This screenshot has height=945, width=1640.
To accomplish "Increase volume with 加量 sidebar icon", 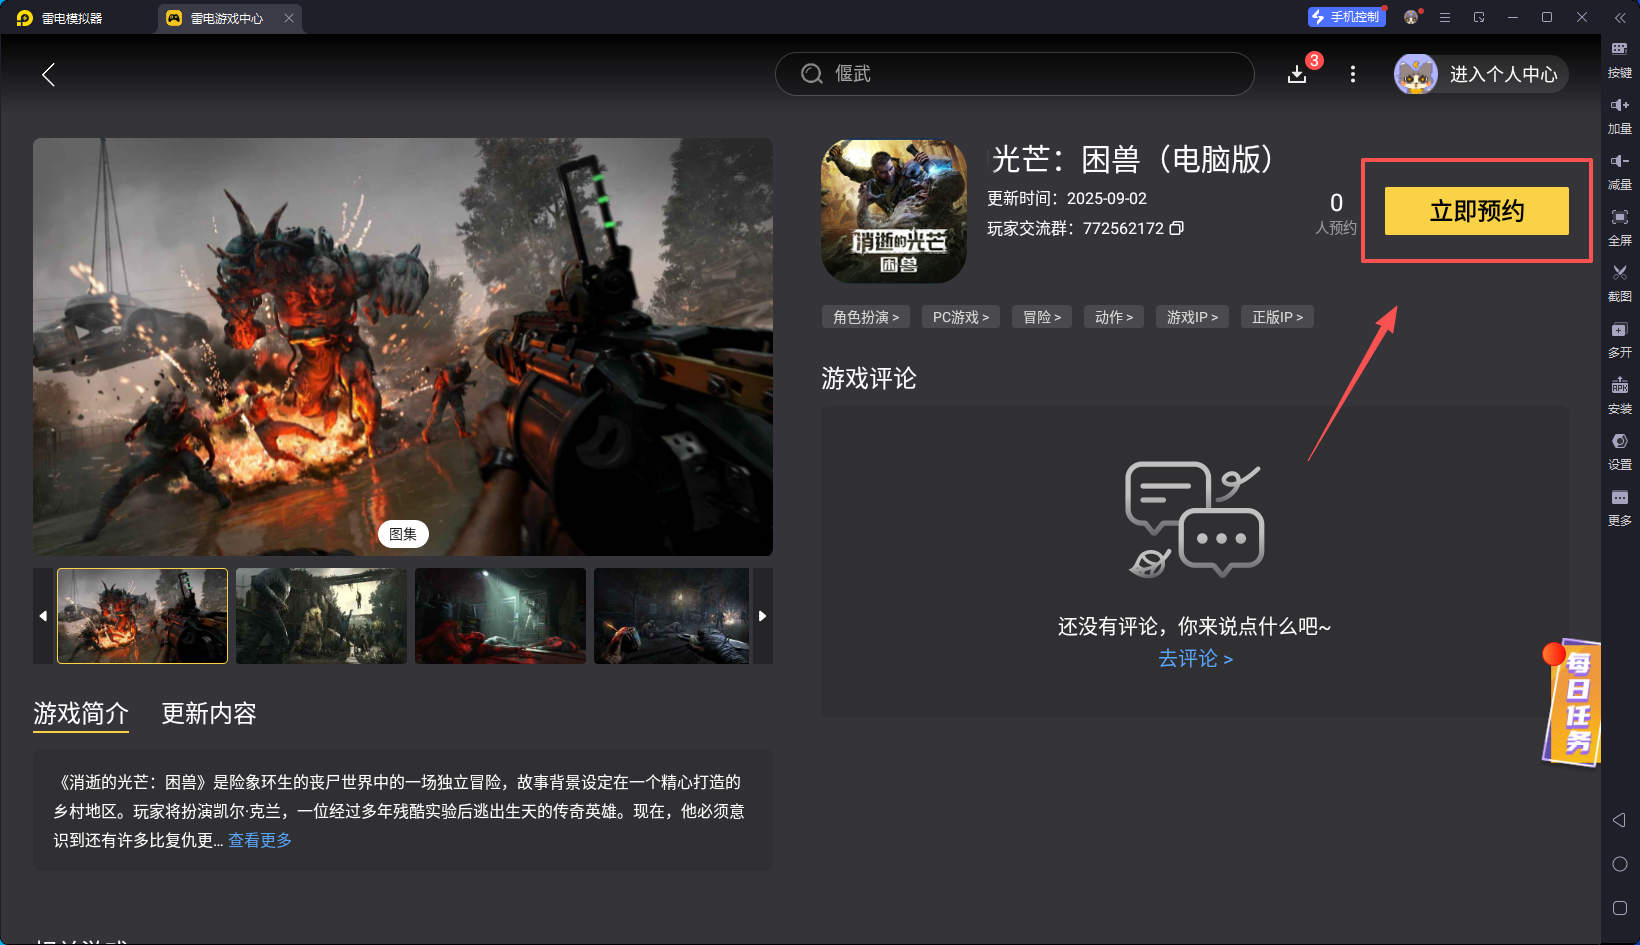I will coord(1620,115).
